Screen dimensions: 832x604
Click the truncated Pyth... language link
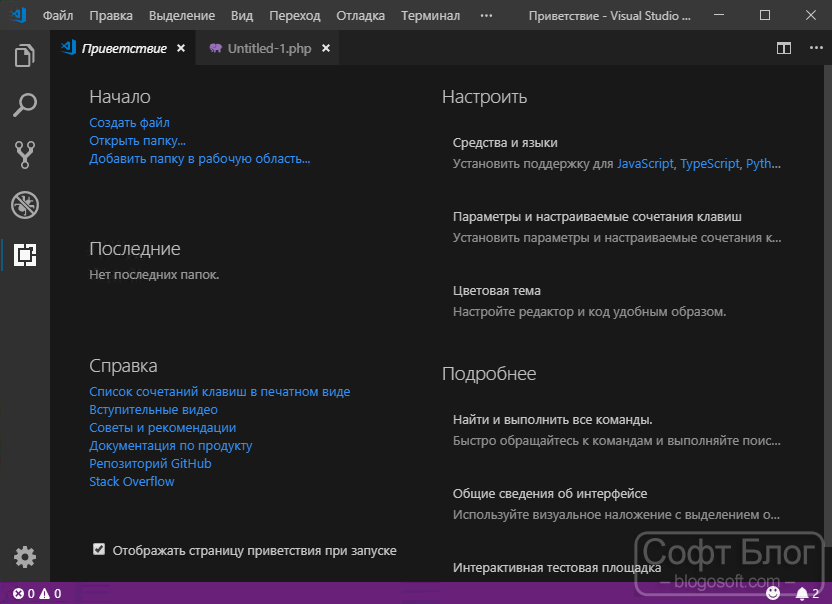[763, 163]
